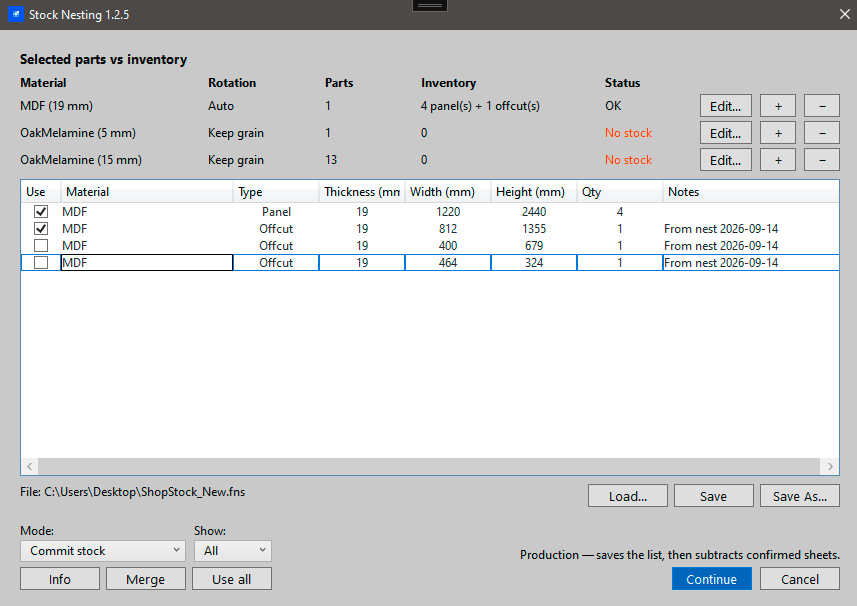Click the Merge button
This screenshot has width=857, height=606.
146,579
